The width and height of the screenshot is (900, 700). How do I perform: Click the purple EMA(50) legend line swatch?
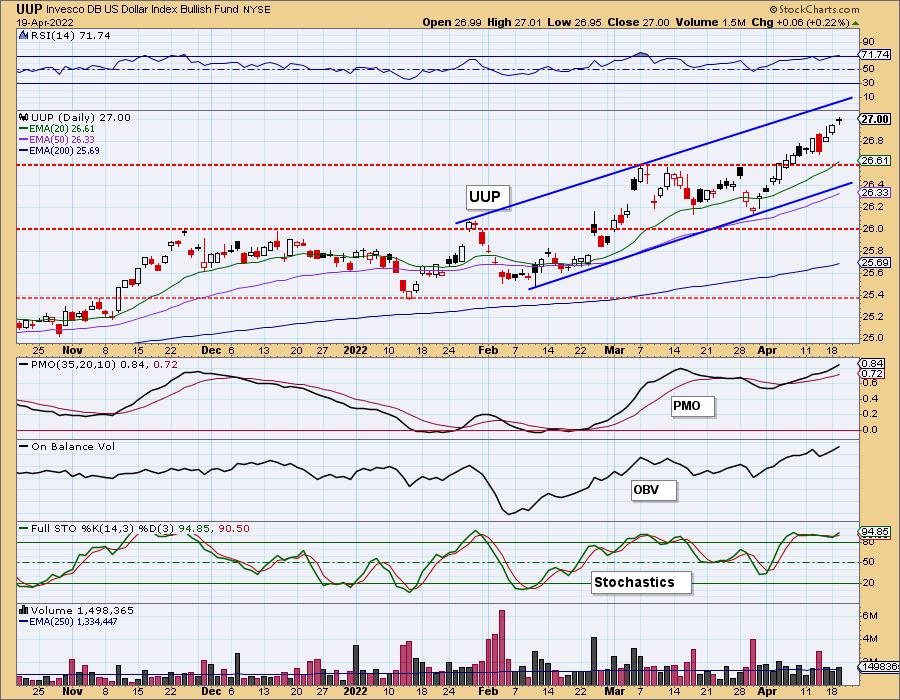24,140
